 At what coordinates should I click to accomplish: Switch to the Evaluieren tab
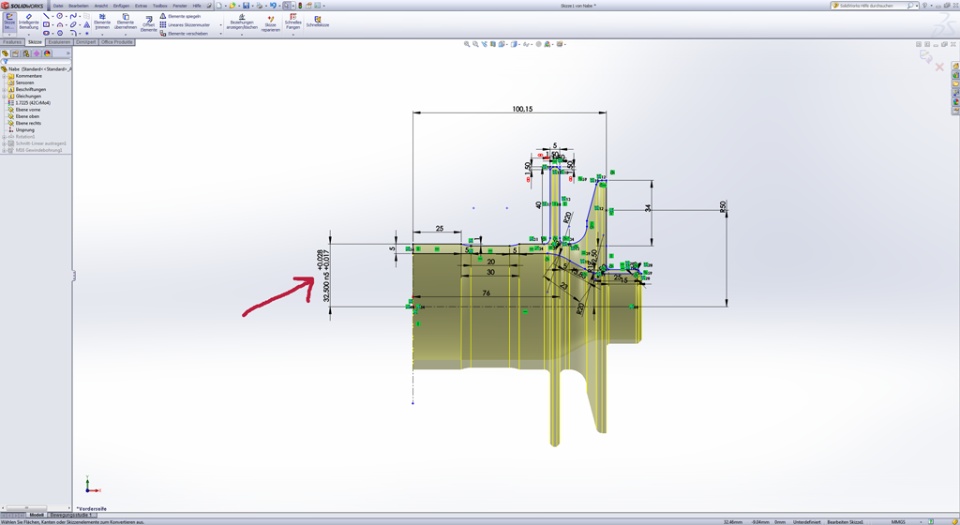click(x=59, y=42)
